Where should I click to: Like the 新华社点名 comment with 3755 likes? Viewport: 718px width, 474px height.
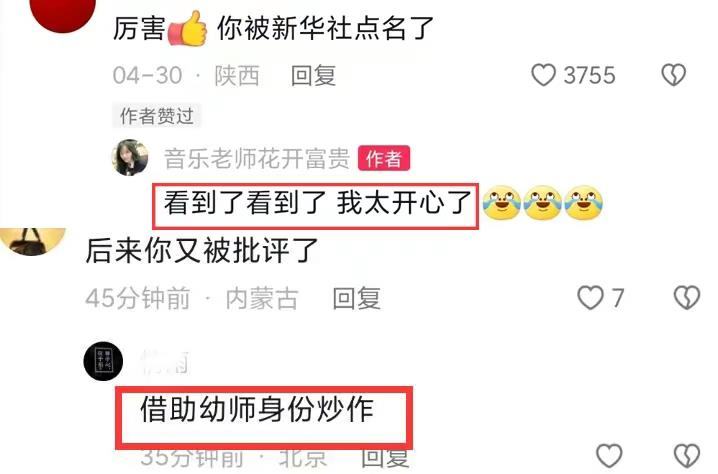point(544,75)
